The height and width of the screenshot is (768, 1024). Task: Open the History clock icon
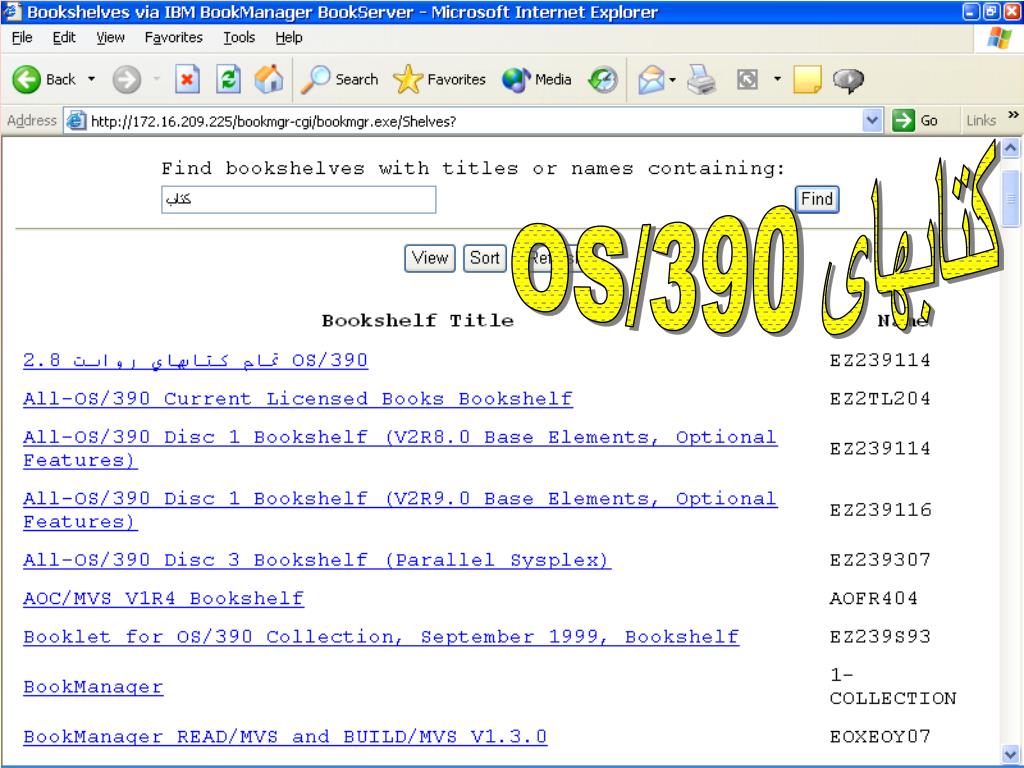(603, 80)
